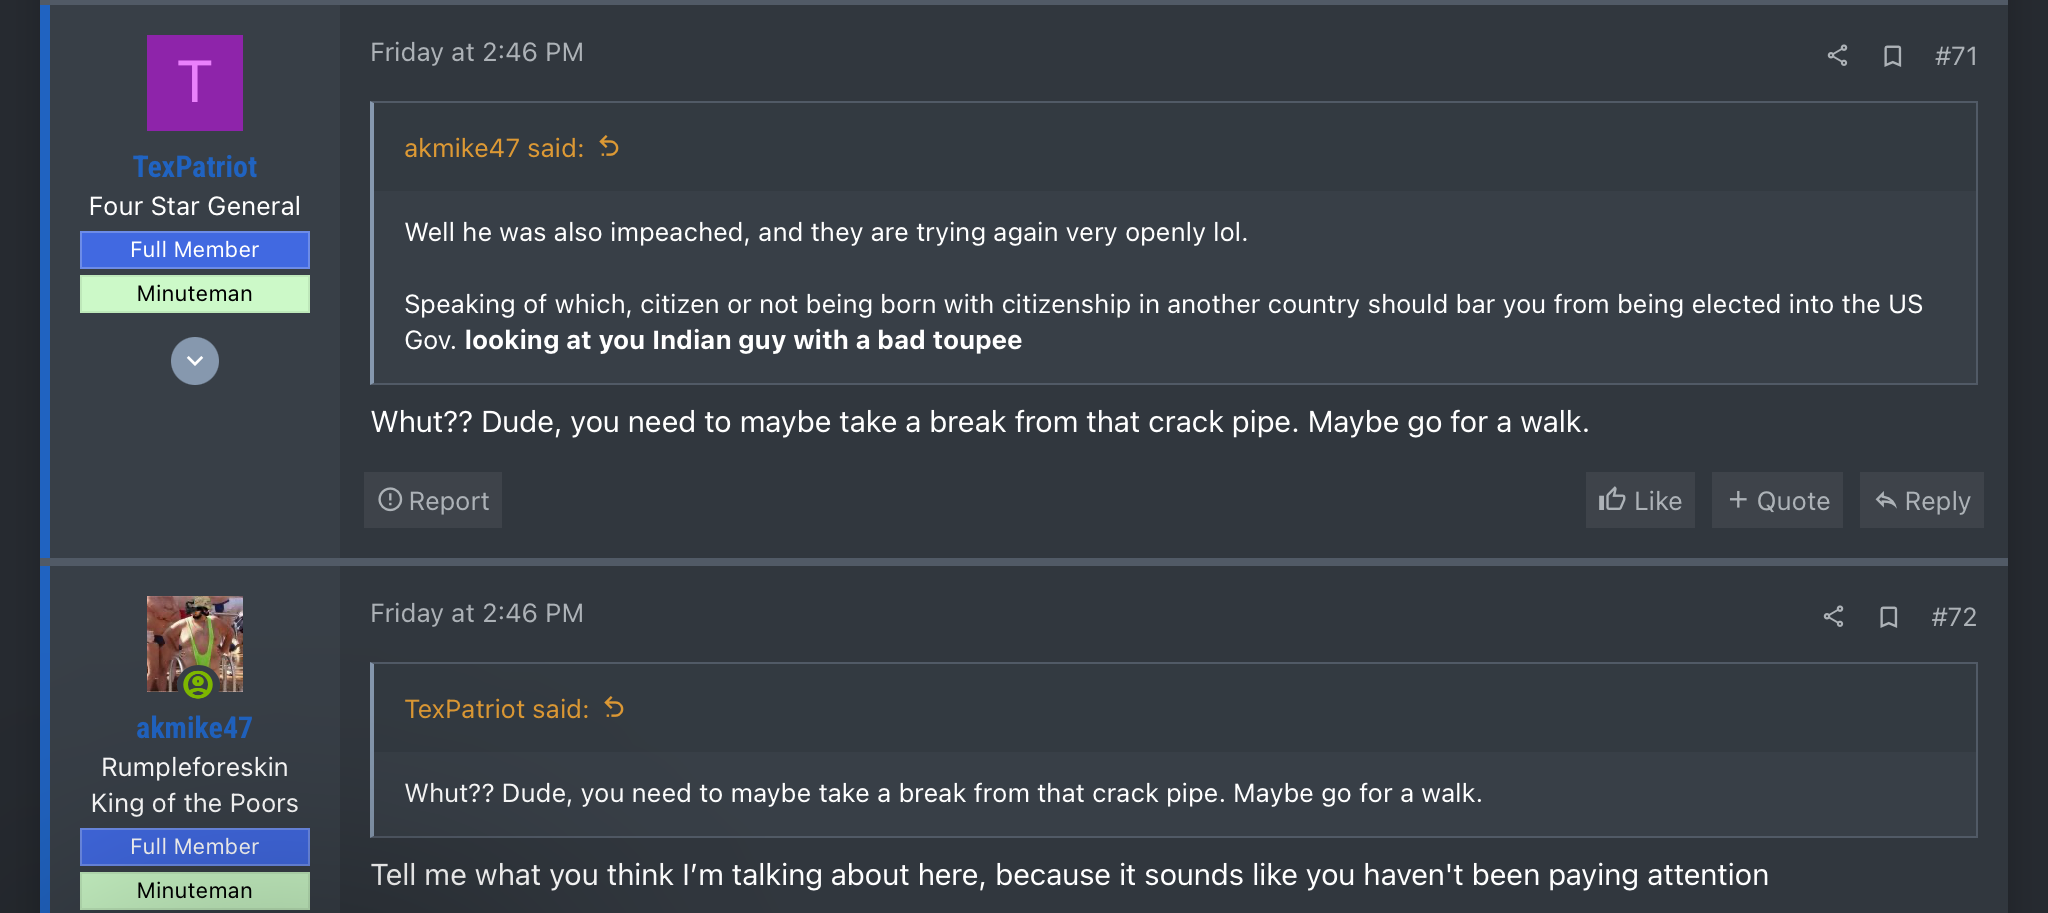Jump to TexPatriot's original quoted post arrow
The height and width of the screenshot is (913, 2048).
614,709
